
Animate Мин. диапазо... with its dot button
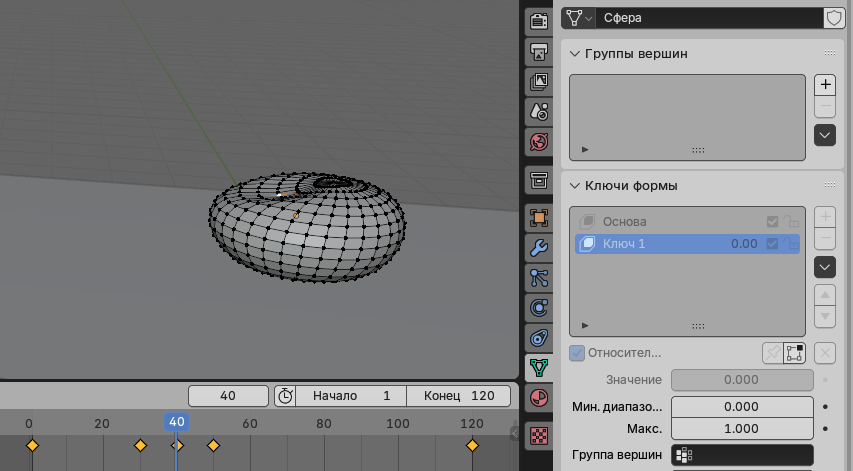coord(826,407)
